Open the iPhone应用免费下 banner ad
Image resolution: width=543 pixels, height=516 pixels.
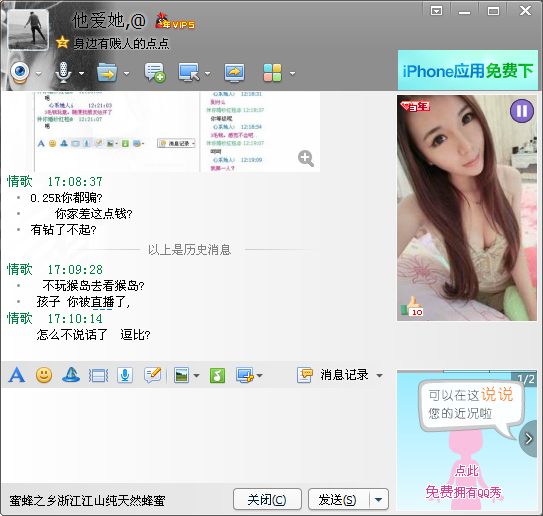pyautogui.click(x=468, y=70)
